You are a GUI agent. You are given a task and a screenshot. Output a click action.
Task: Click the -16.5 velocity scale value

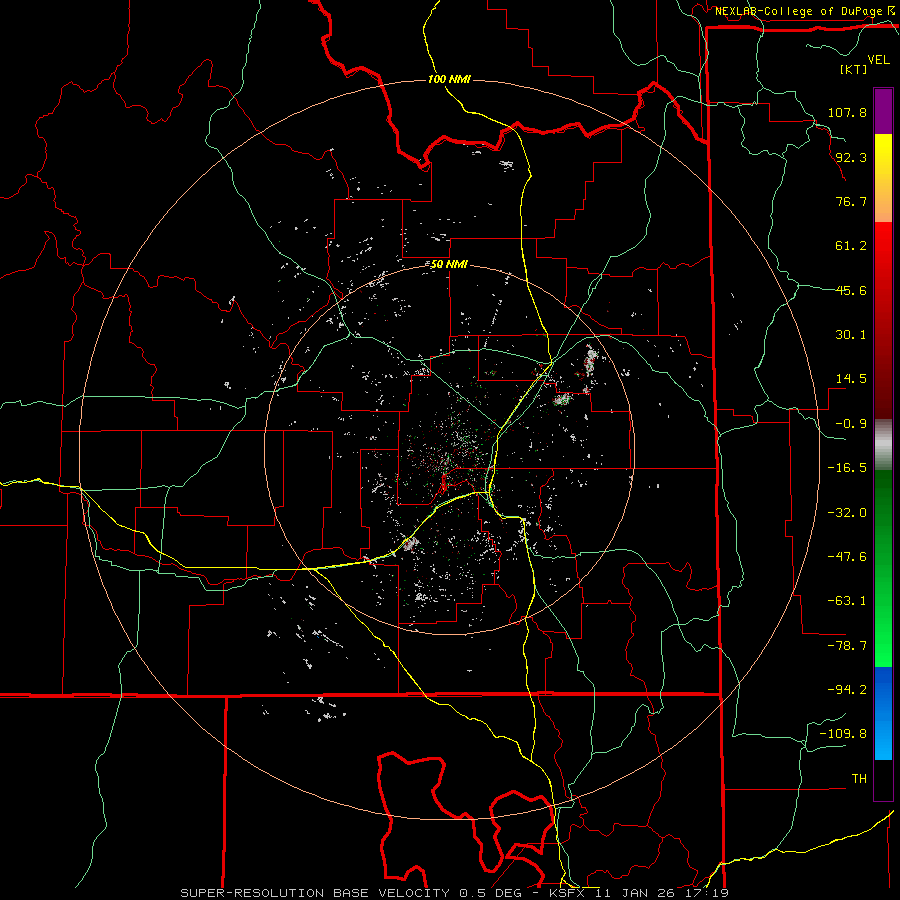tap(847, 468)
